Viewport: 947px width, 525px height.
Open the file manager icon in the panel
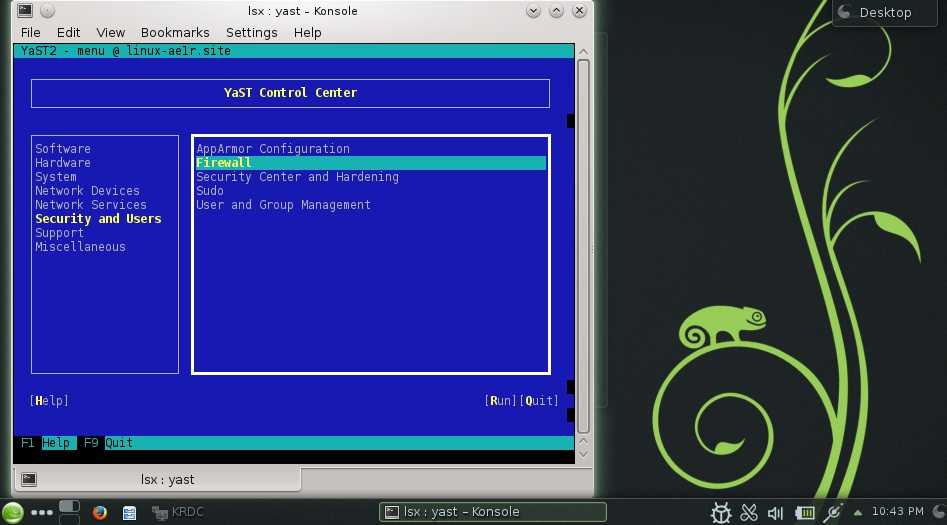click(129, 513)
